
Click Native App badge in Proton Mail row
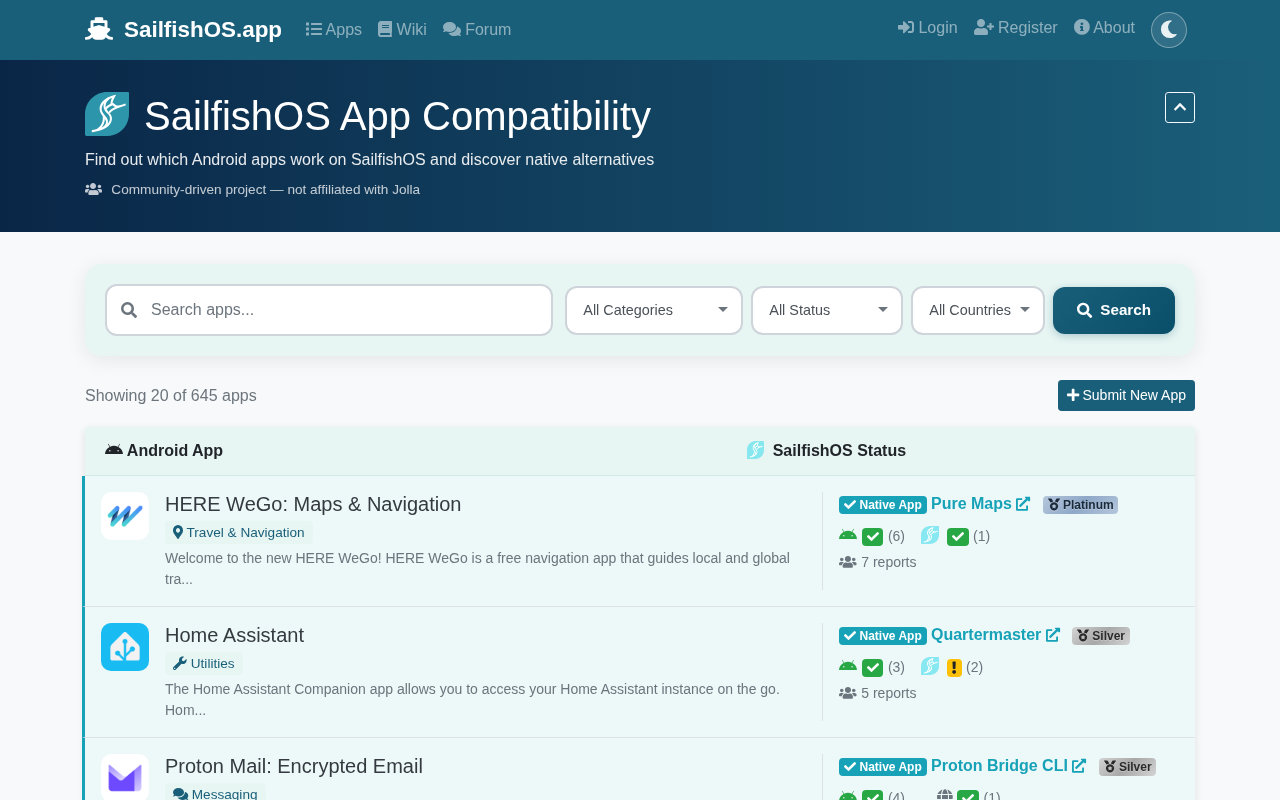(883, 767)
